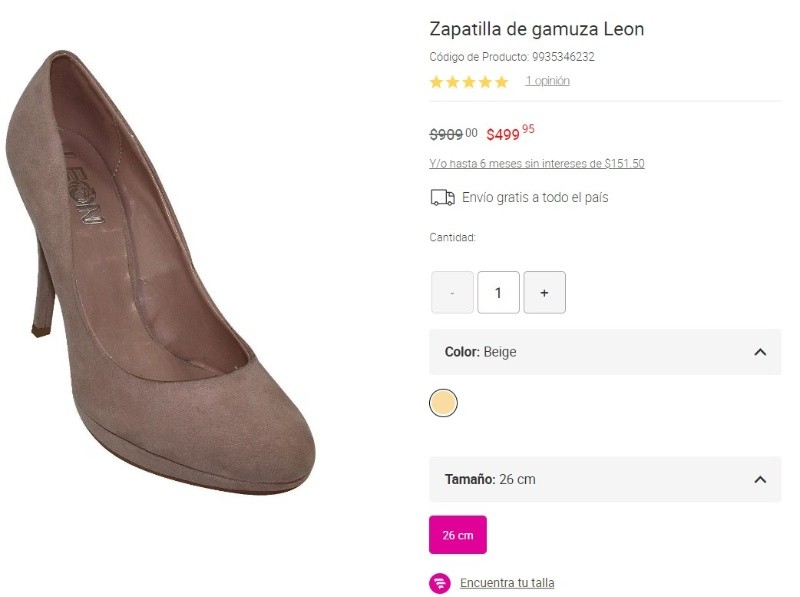Click the fifth rating star

point(501,82)
